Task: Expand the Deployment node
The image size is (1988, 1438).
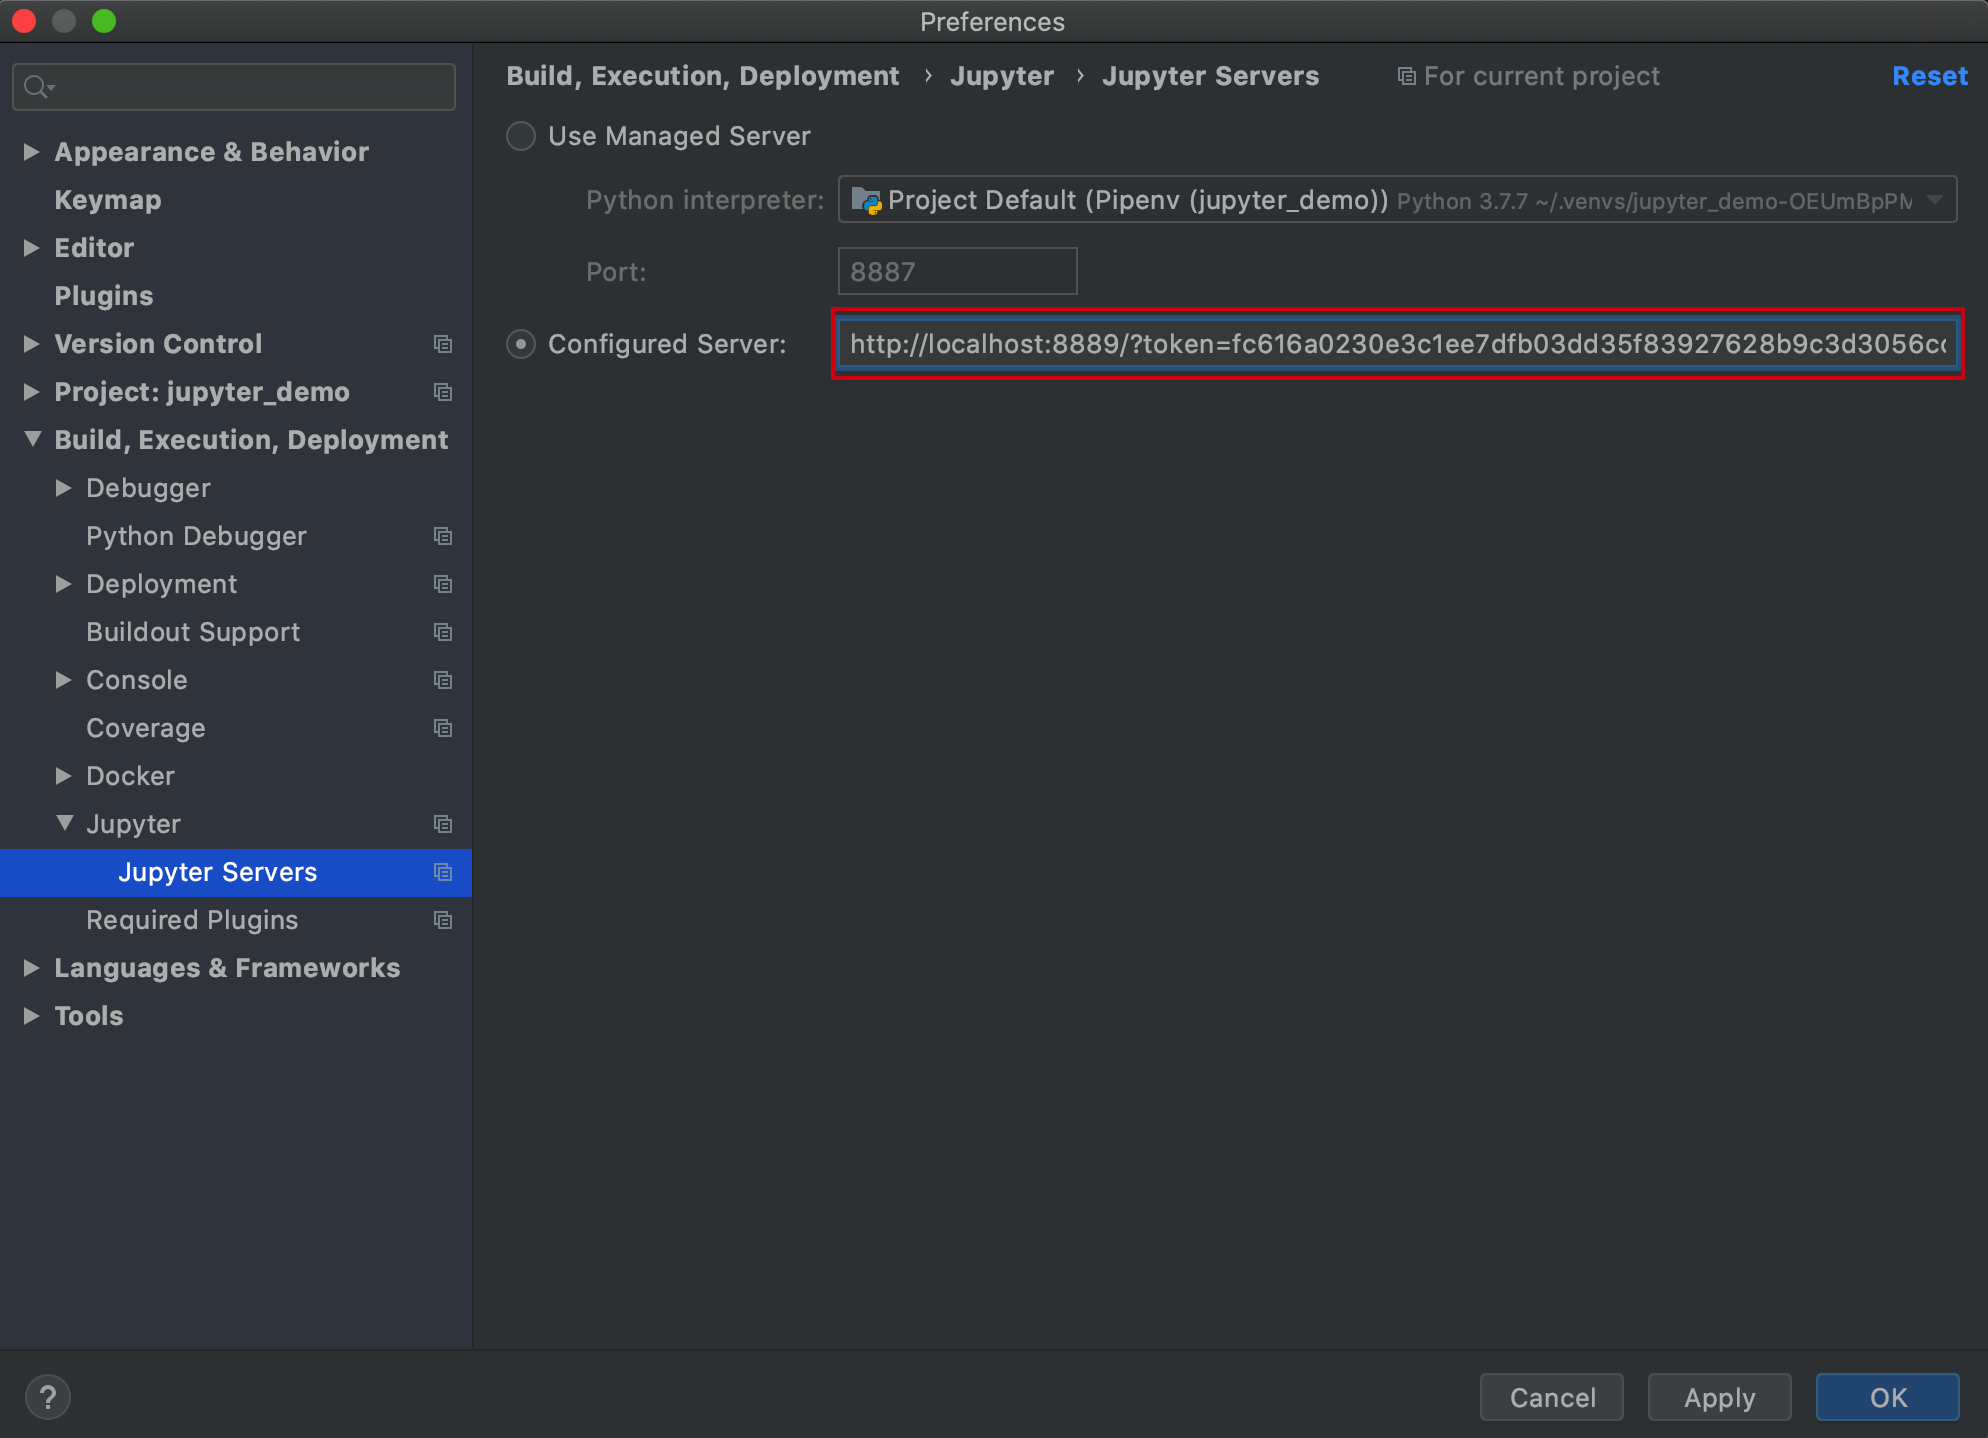Action: coord(63,584)
